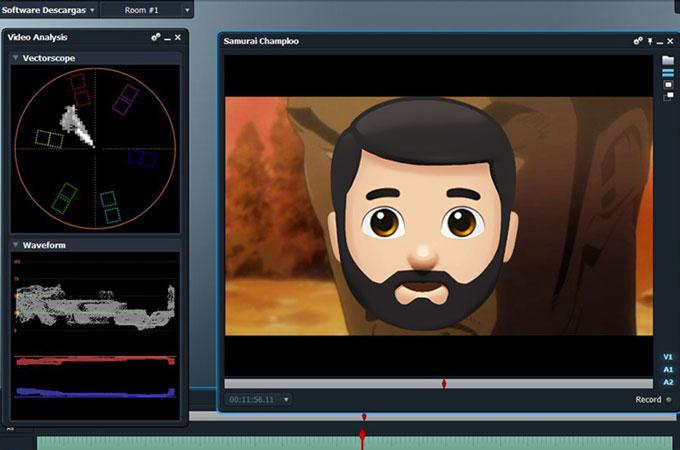Screen dimensions: 680x450
Task: Click the single tile icon in viewer sidebar
Action: pyautogui.click(x=668, y=85)
